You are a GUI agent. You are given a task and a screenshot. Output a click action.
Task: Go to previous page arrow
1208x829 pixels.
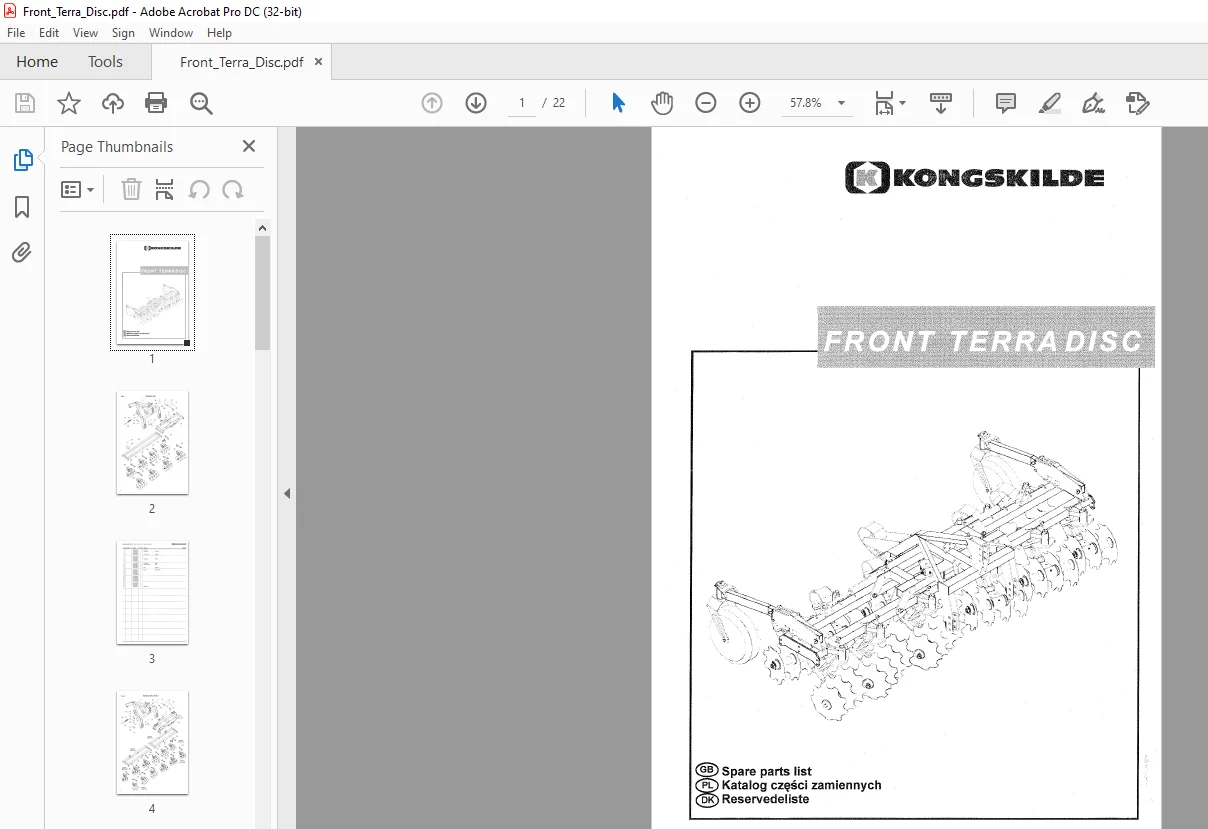tap(432, 103)
